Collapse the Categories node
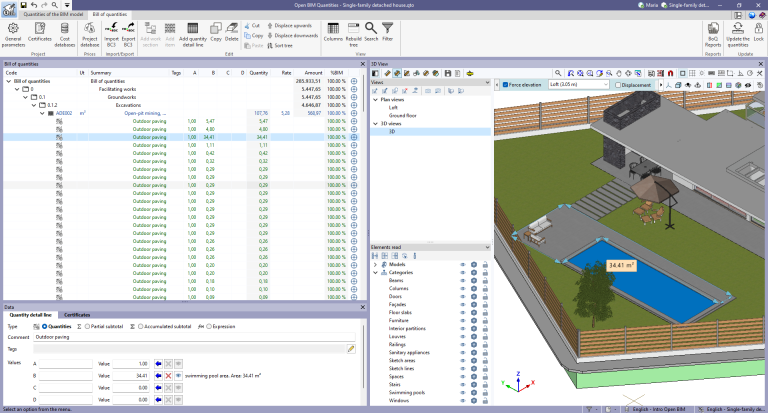 click(x=376, y=272)
